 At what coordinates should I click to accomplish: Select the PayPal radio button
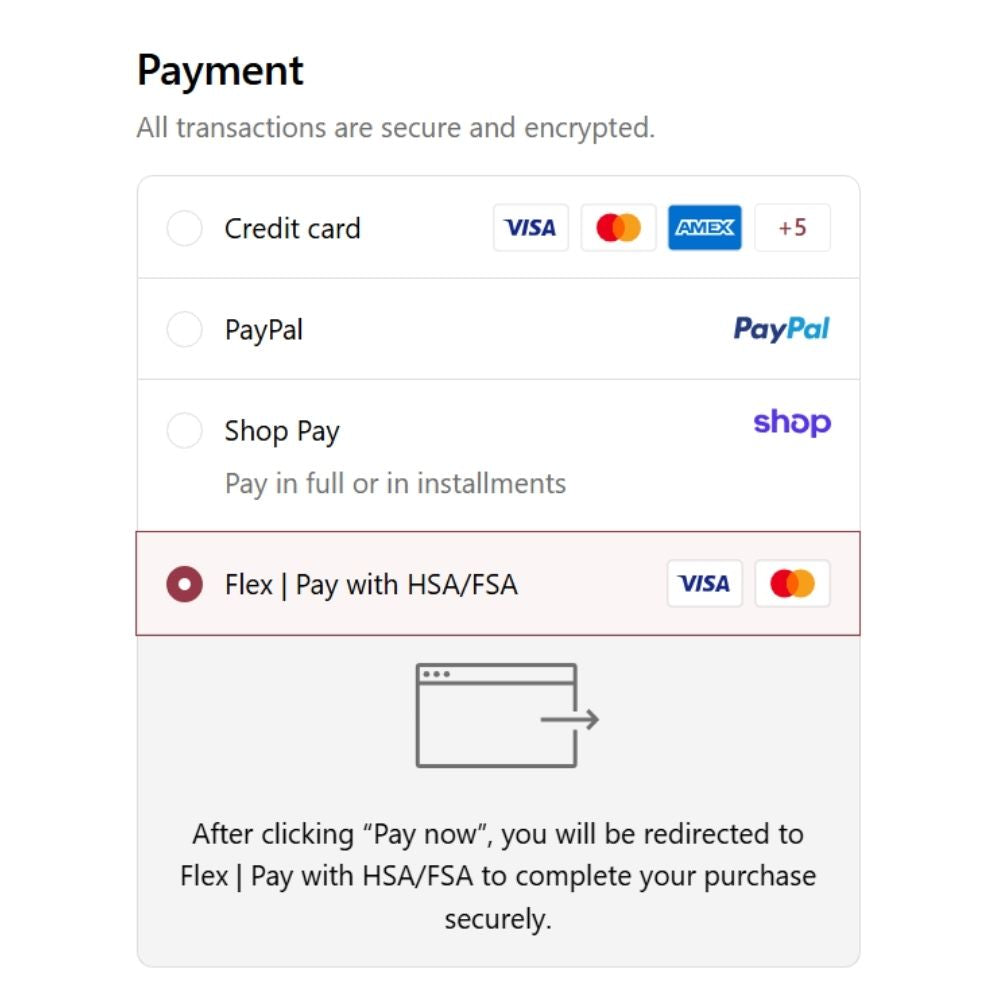click(x=184, y=330)
